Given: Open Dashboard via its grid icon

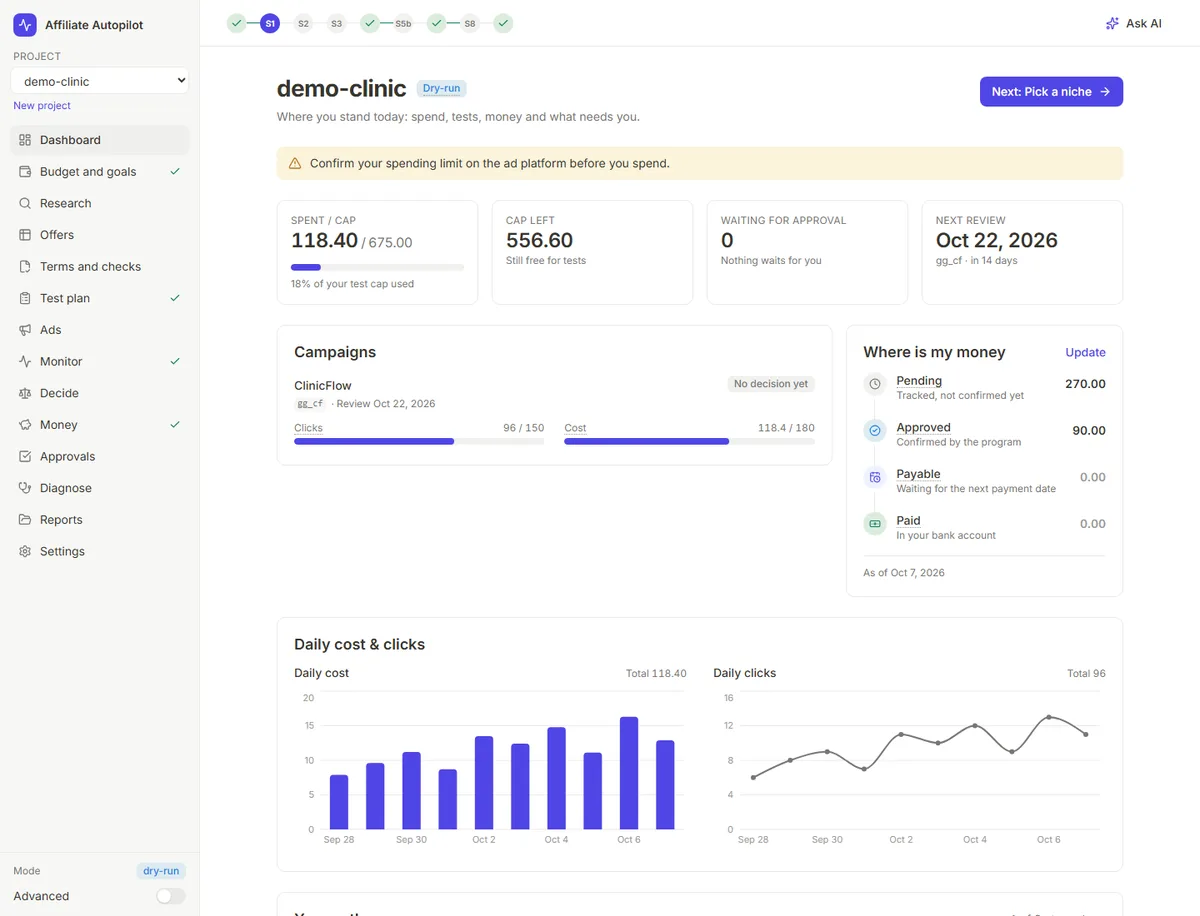Looking at the screenshot, I should pyautogui.click(x=25, y=140).
